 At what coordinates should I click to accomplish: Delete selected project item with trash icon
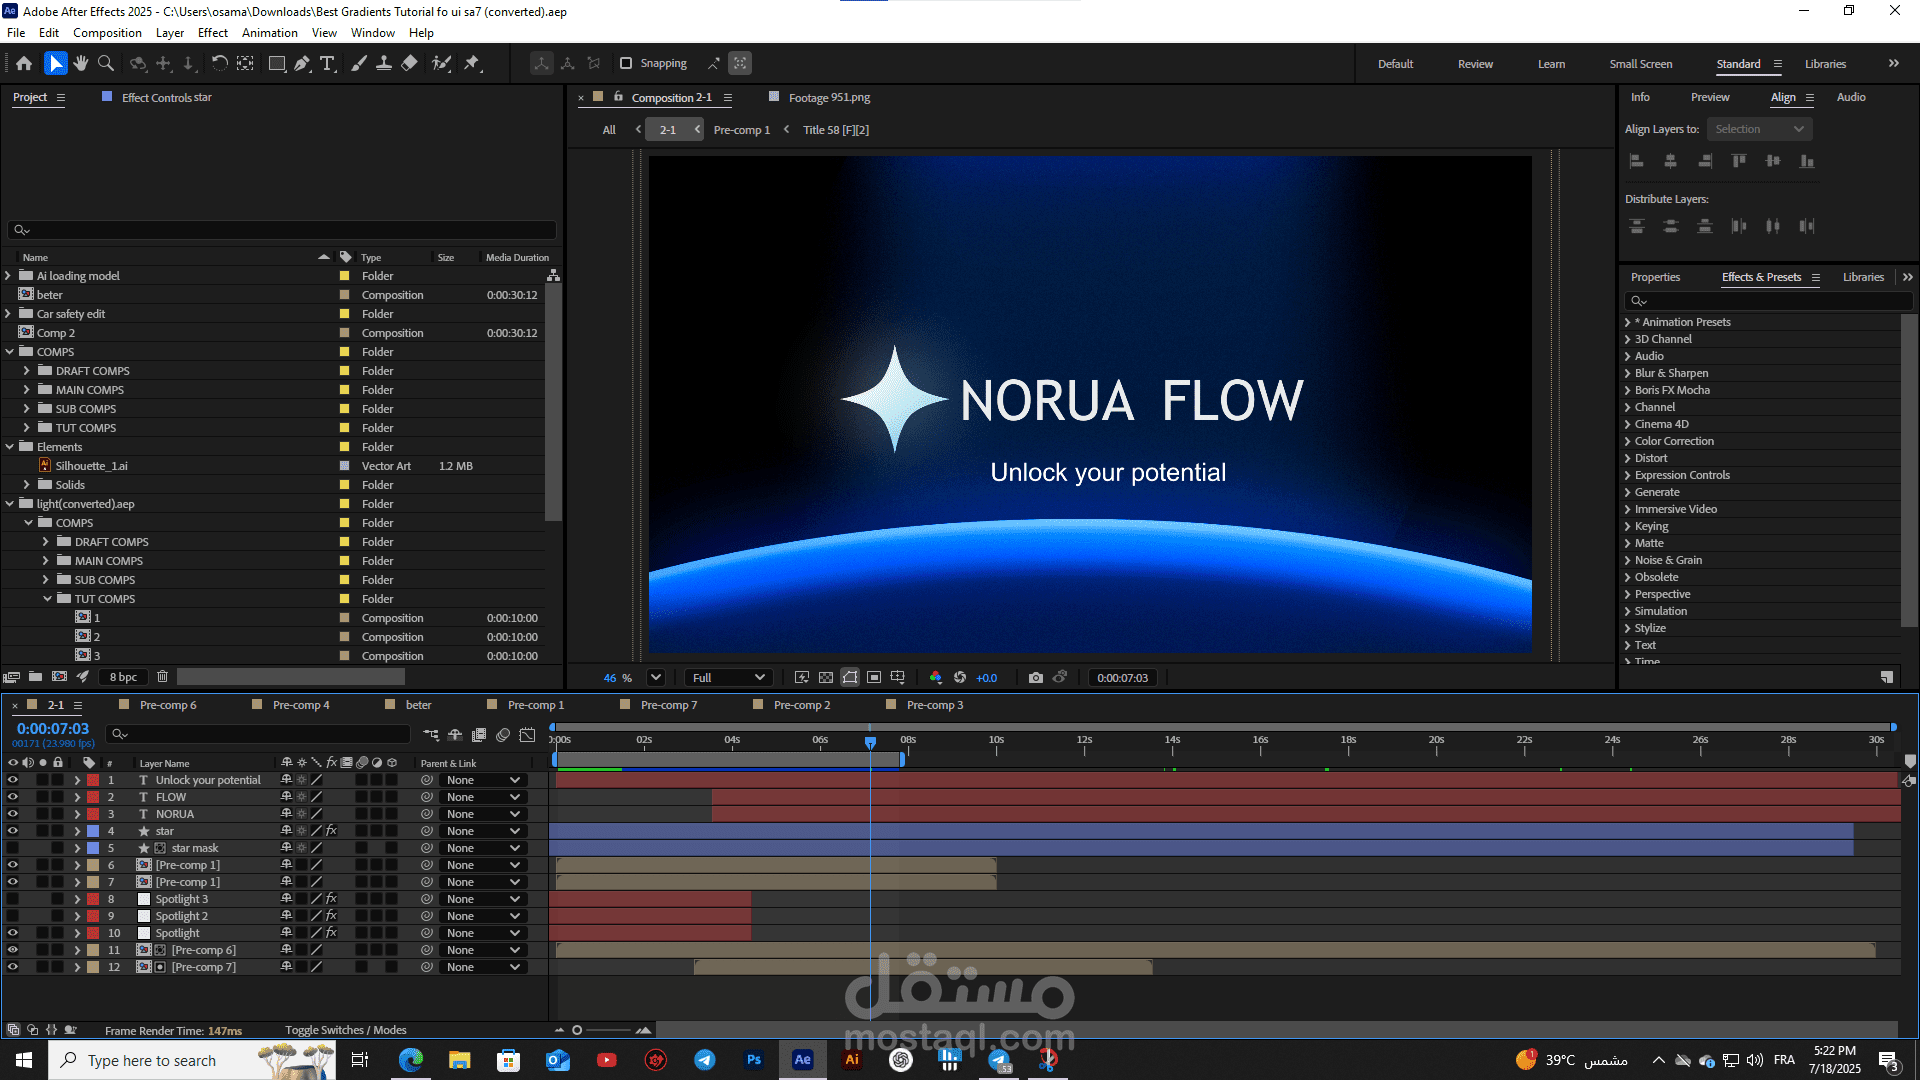coord(162,677)
